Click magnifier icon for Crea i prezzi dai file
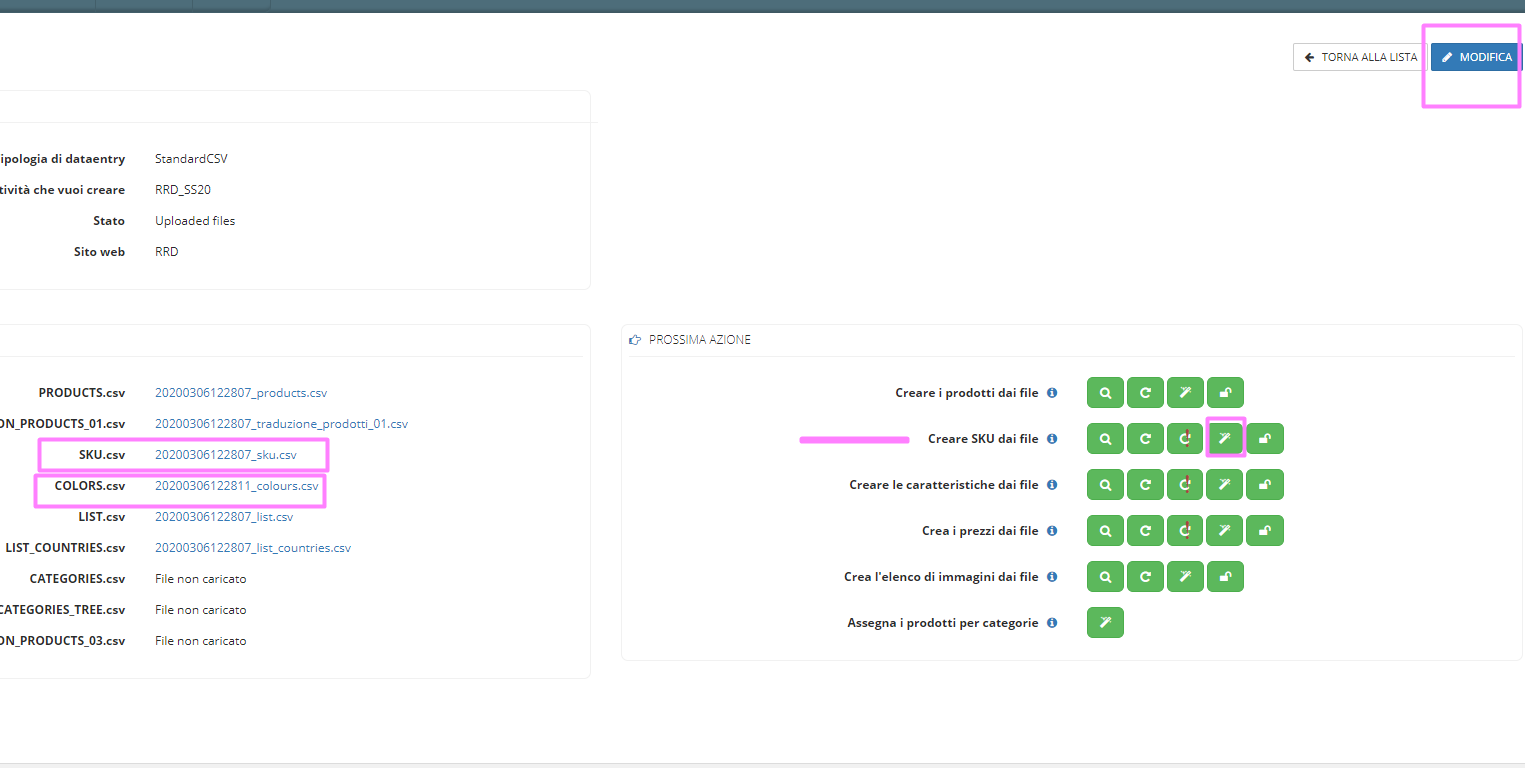The image size is (1525, 768). point(1105,531)
